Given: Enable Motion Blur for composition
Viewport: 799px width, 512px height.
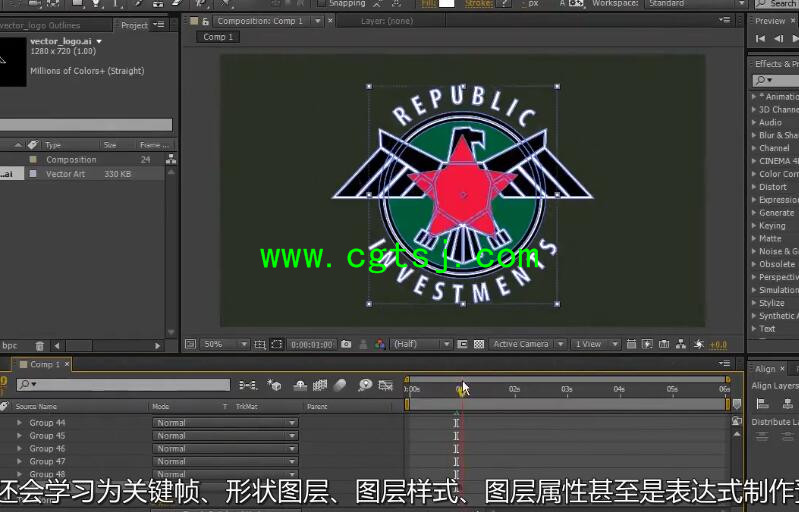Looking at the screenshot, I should (x=340, y=385).
